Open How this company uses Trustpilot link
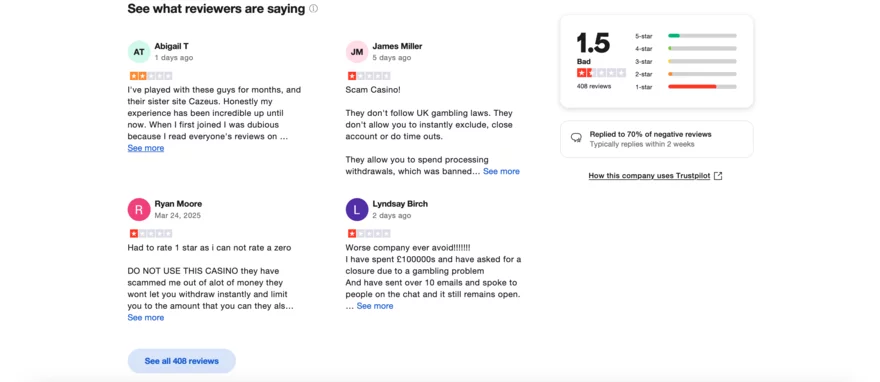Image resolution: width=880 pixels, height=382 pixels. coord(649,176)
